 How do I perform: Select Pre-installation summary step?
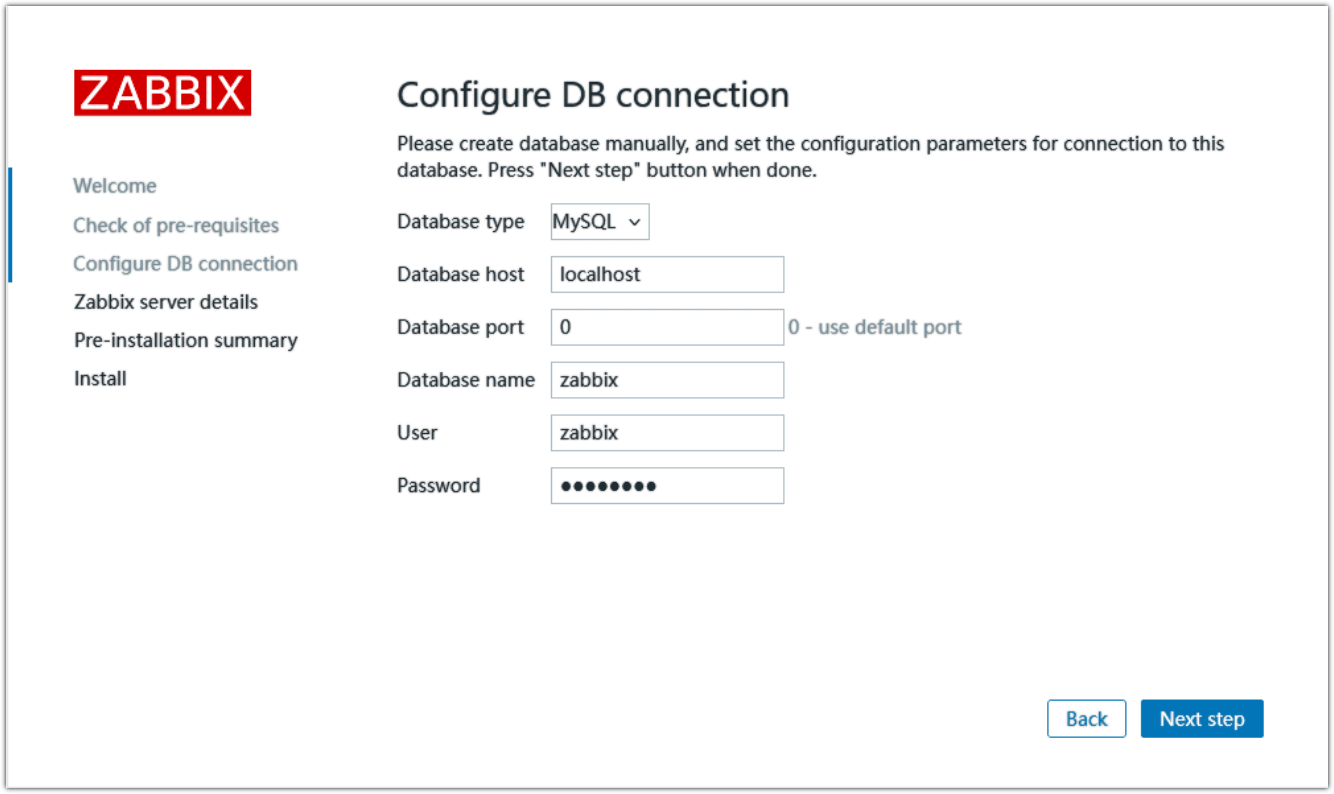point(186,340)
